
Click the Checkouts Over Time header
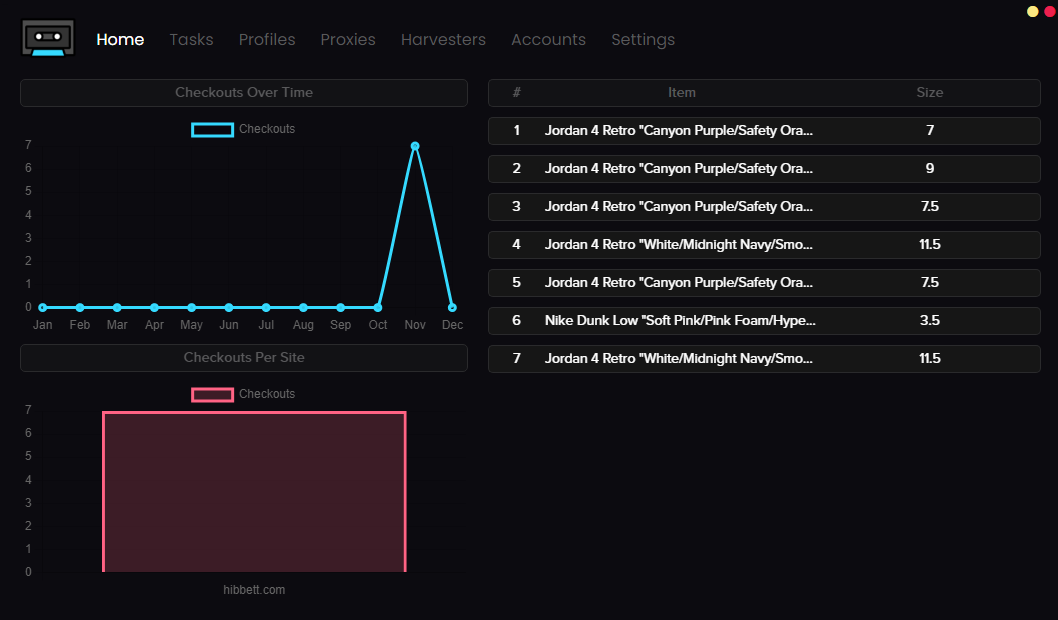[x=244, y=93]
